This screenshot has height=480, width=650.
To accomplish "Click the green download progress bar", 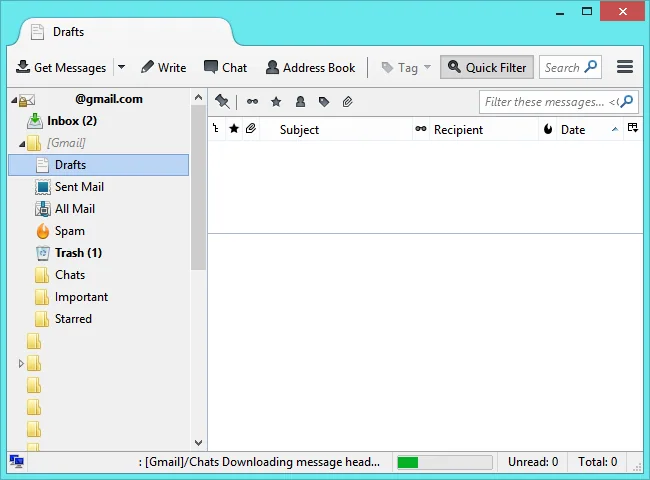I will pyautogui.click(x=444, y=462).
